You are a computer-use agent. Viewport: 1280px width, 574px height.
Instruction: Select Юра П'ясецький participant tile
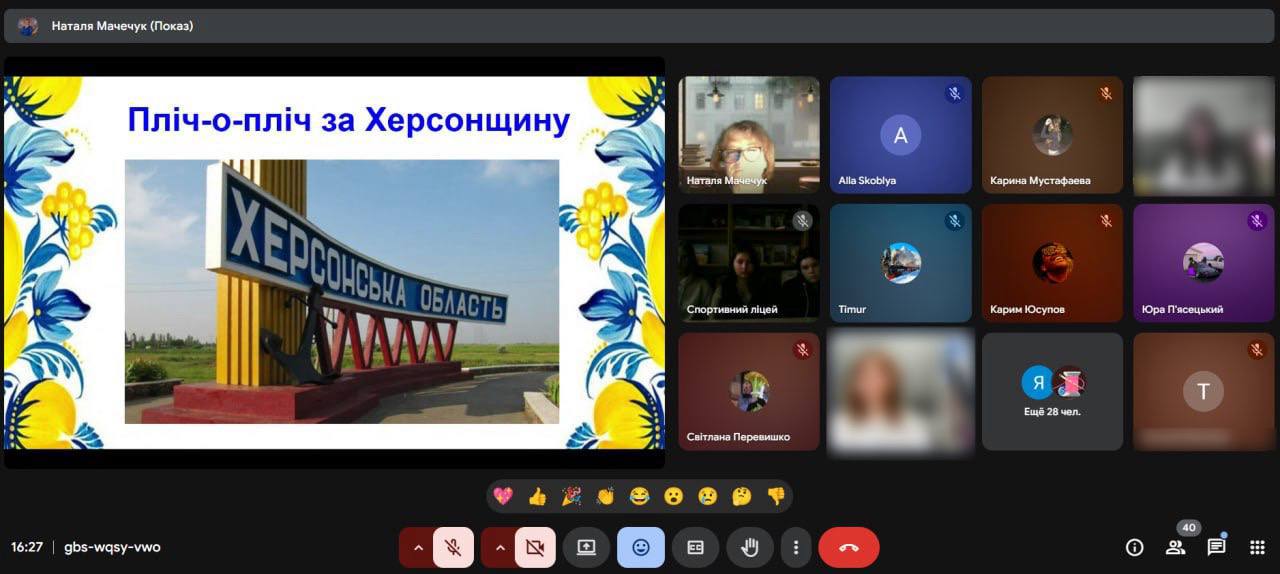1204,263
